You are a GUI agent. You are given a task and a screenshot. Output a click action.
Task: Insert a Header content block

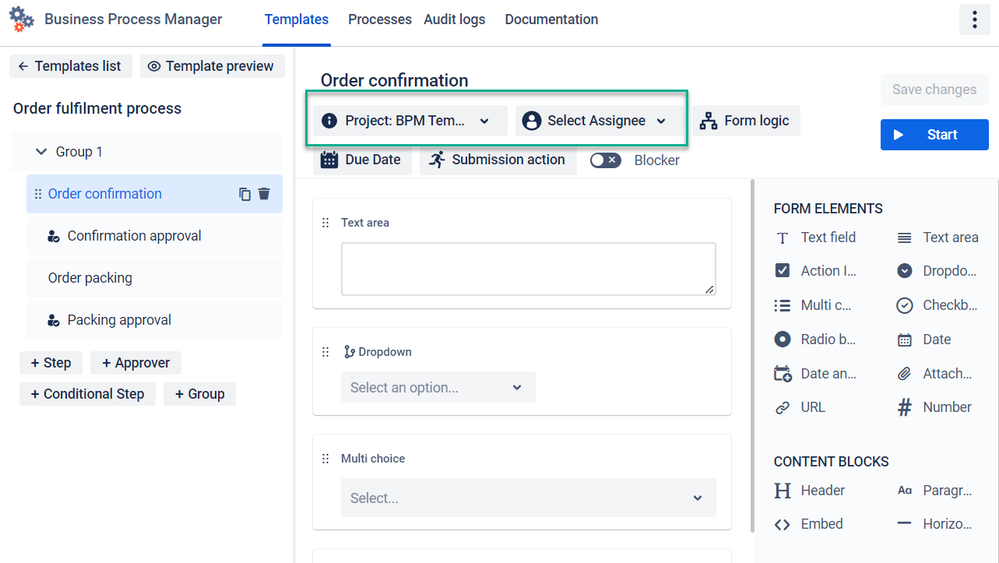[x=810, y=490]
